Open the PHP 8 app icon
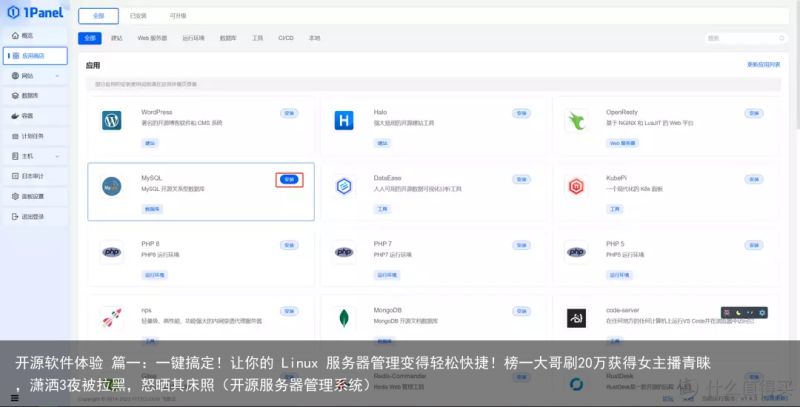Image resolution: width=800 pixels, height=407 pixels. [112, 252]
